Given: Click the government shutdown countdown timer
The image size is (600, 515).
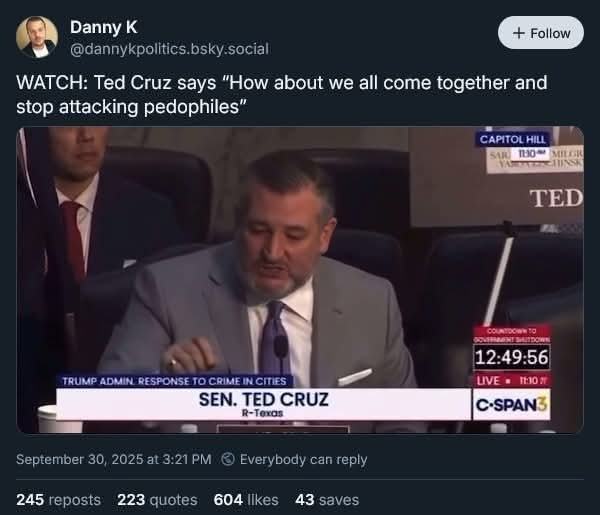Looking at the screenshot, I should tap(512, 358).
